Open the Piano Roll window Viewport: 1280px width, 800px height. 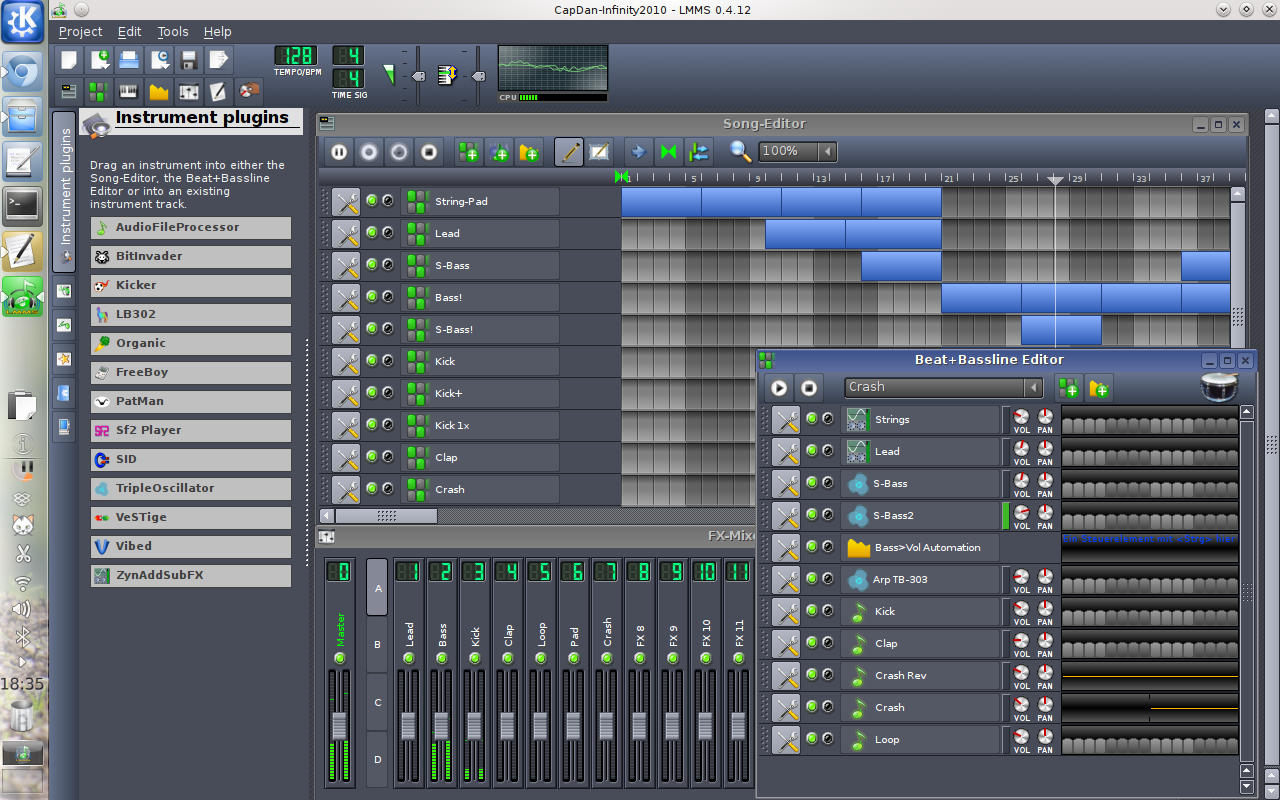[128, 92]
